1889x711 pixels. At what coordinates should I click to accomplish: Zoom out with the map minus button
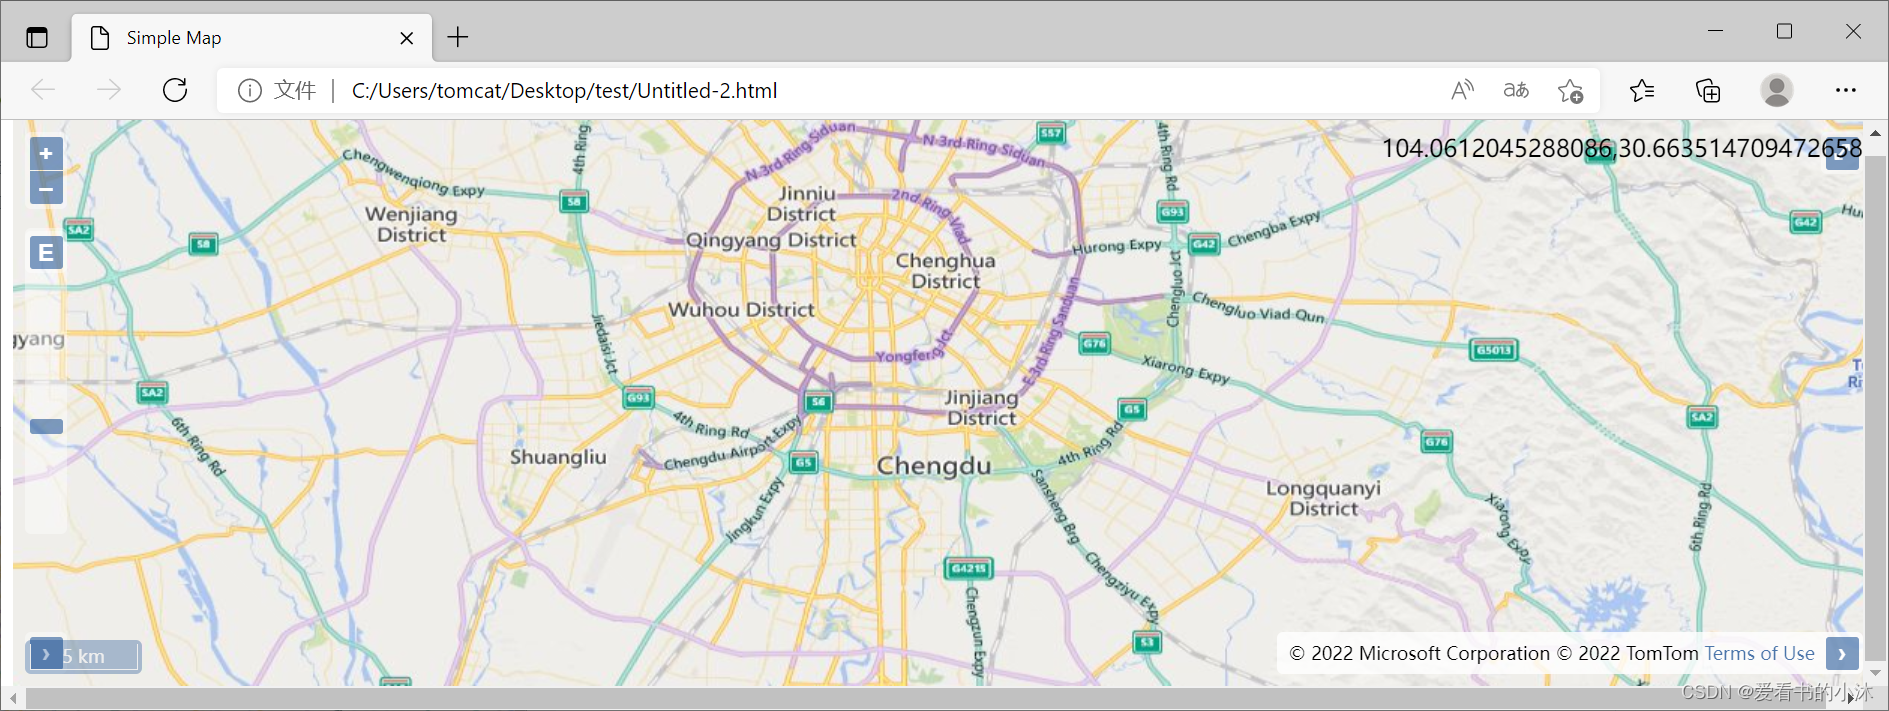pyautogui.click(x=46, y=188)
